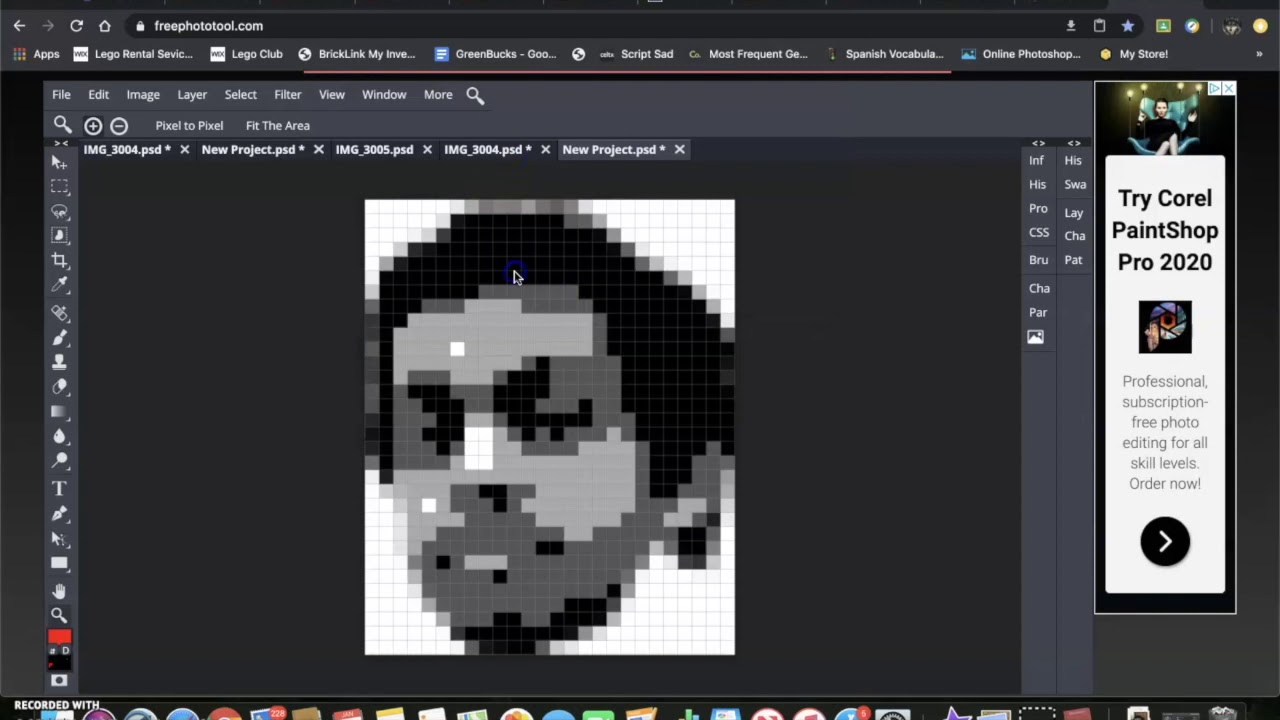Screen dimensions: 1280x720
Task: Show more bookmarks overflow chevron
Action: pyautogui.click(x=1259, y=54)
